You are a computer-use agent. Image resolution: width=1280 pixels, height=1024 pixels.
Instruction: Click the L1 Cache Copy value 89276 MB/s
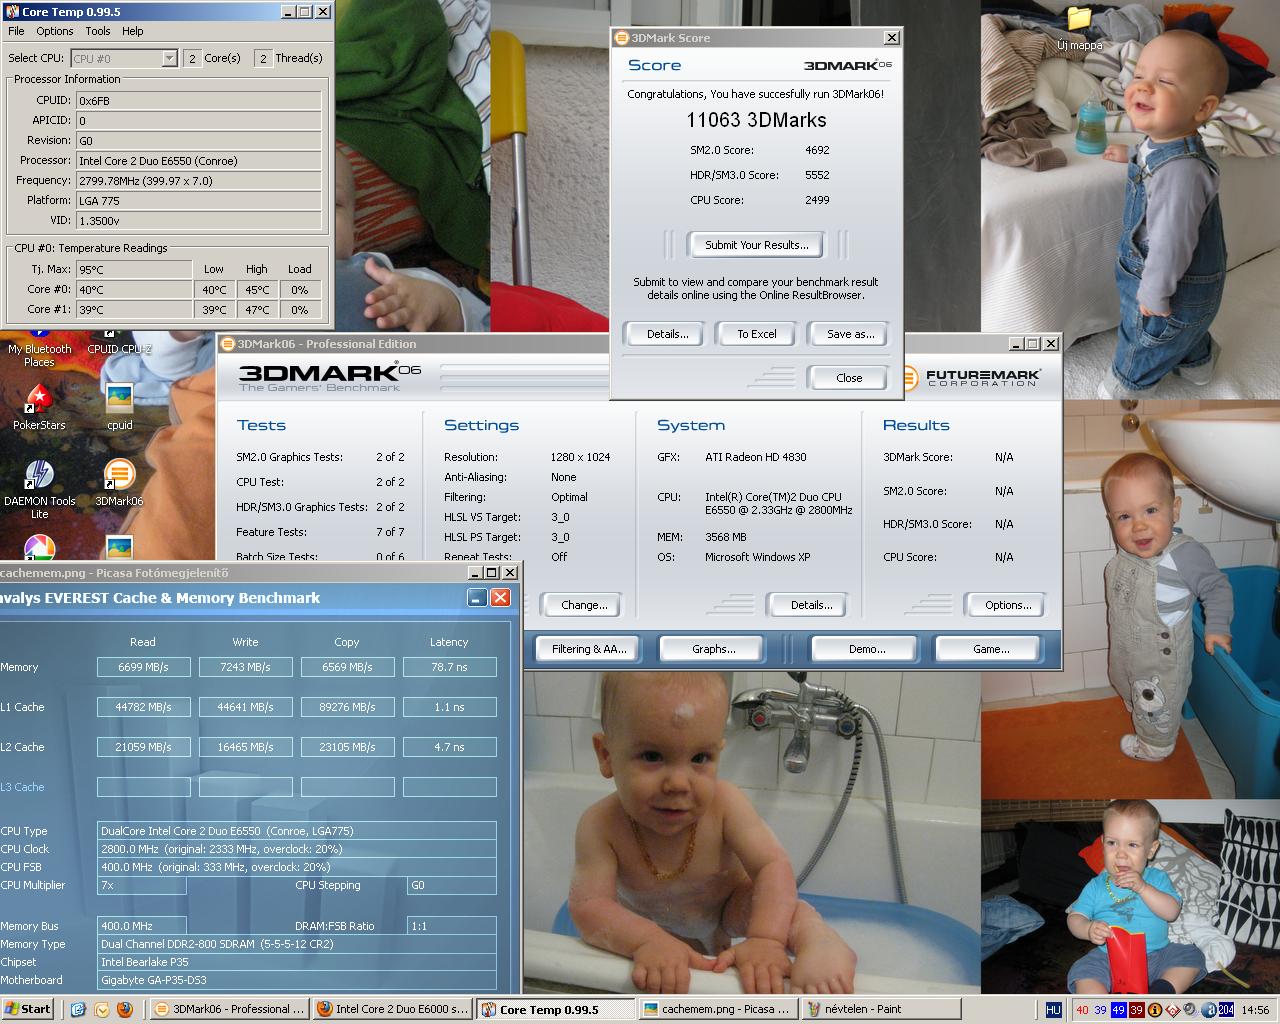[x=347, y=707]
